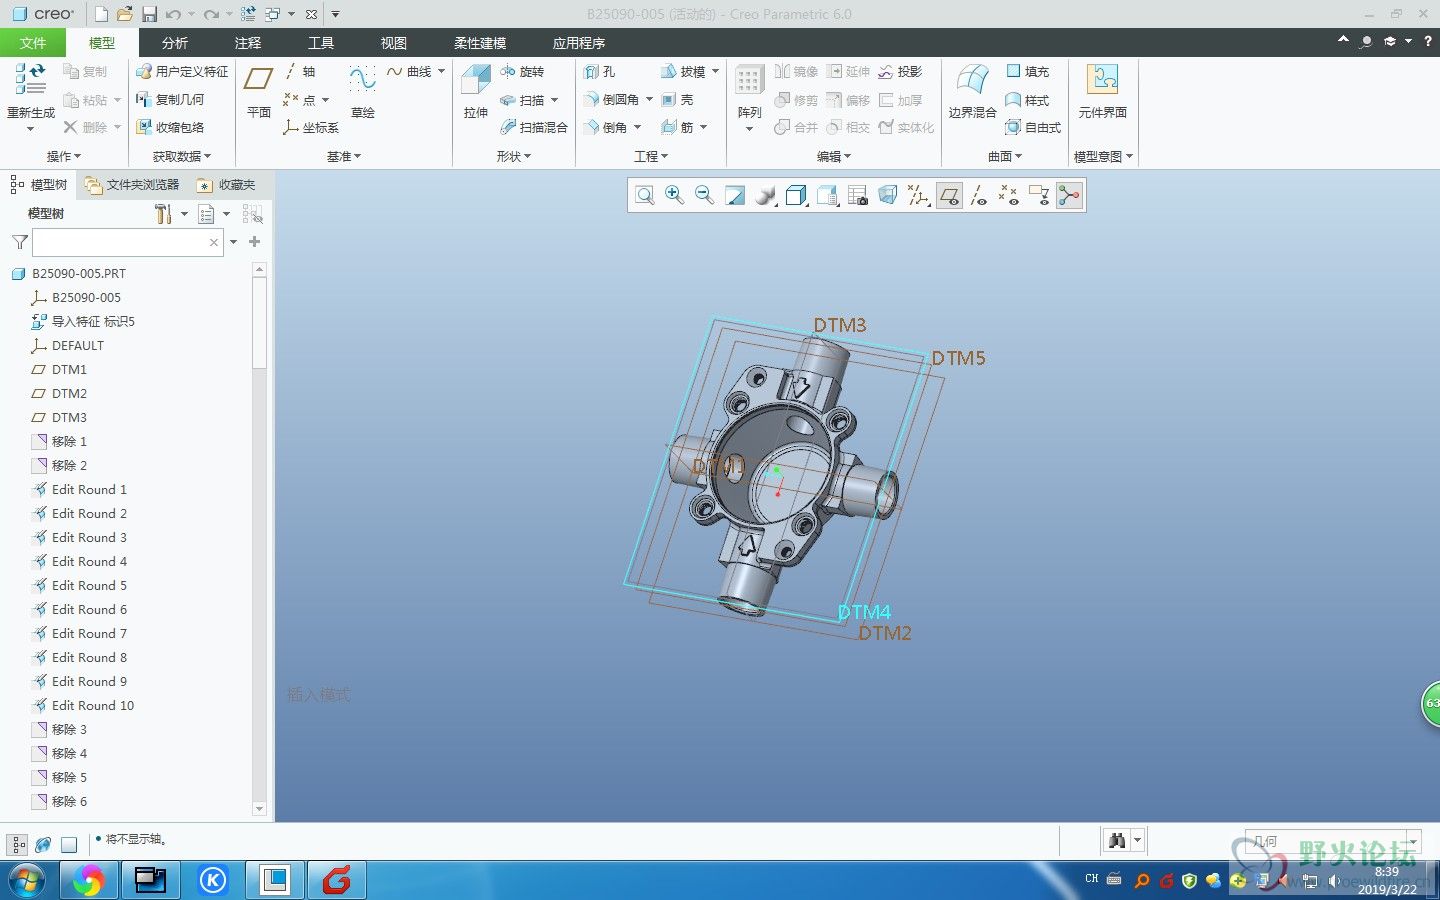Click the Zoom In magnifier icon
The height and width of the screenshot is (900, 1440).
[x=675, y=196]
